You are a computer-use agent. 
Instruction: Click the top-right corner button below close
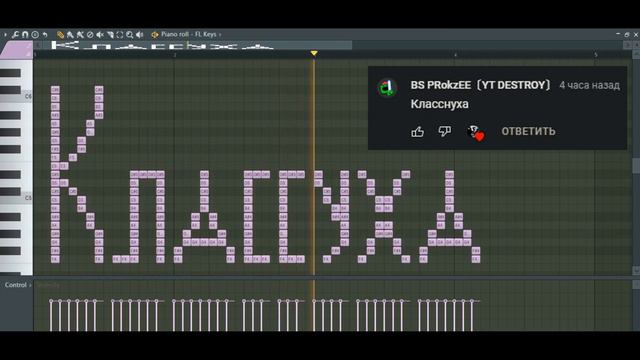(x=636, y=45)
